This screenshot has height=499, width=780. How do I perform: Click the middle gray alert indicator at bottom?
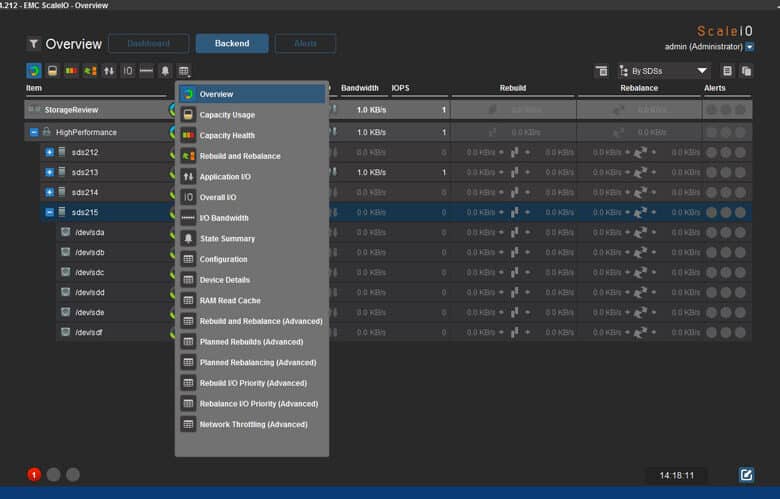click(53, 475)
